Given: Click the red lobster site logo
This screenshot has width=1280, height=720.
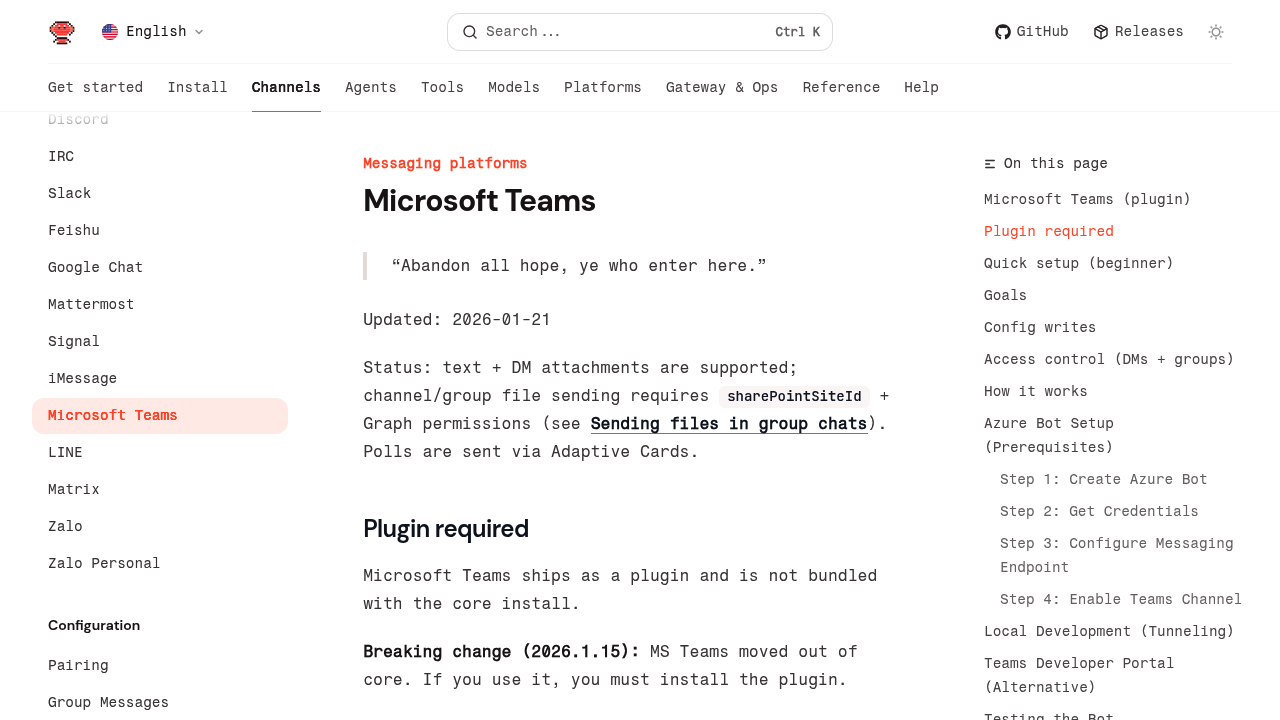Looking at the screenshot, I should coord(62,32).
